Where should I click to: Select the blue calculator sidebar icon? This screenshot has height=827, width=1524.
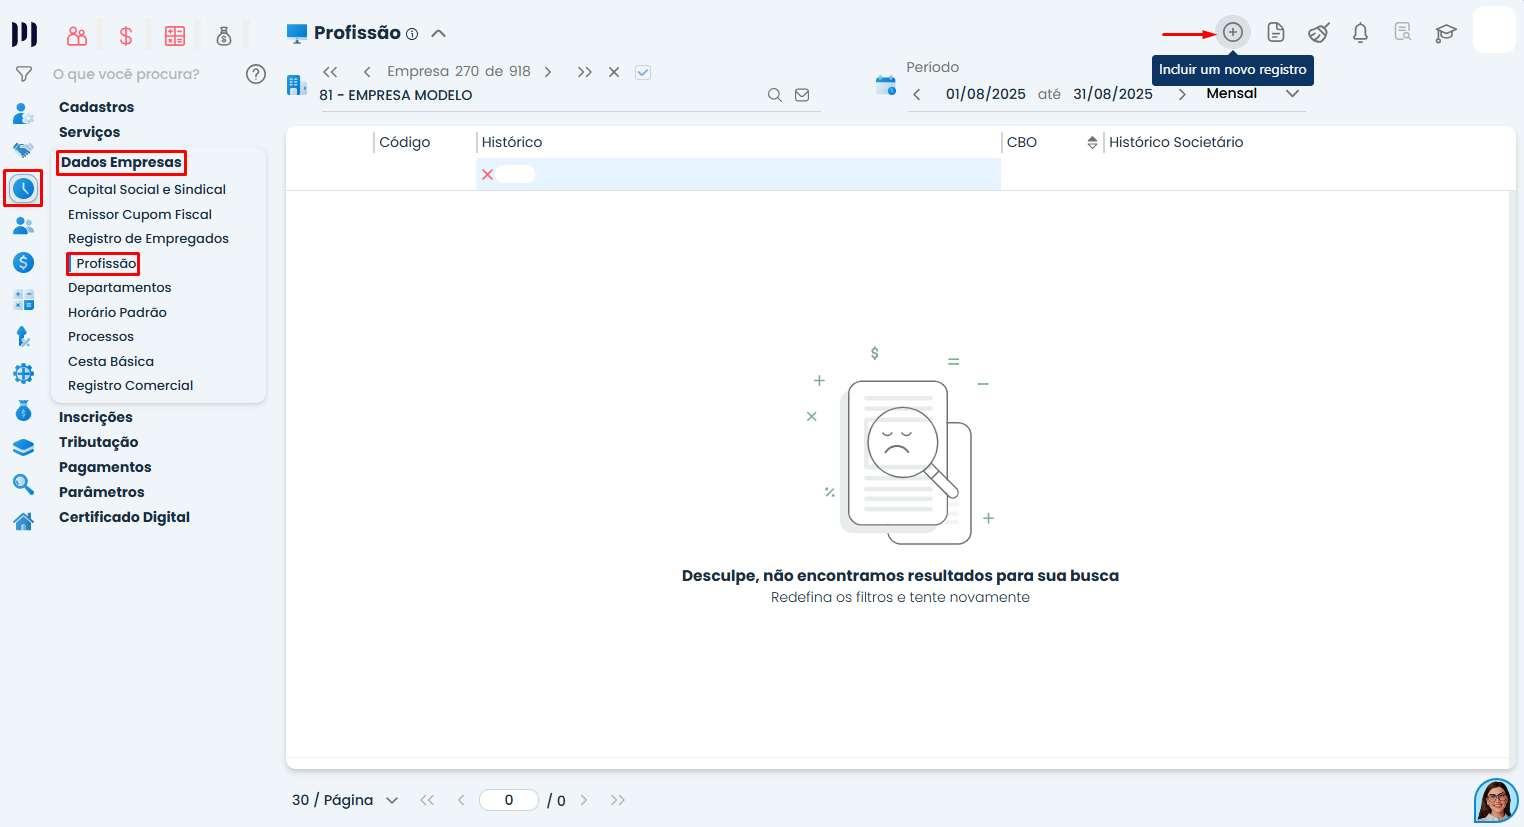click(x=23, y=300)
